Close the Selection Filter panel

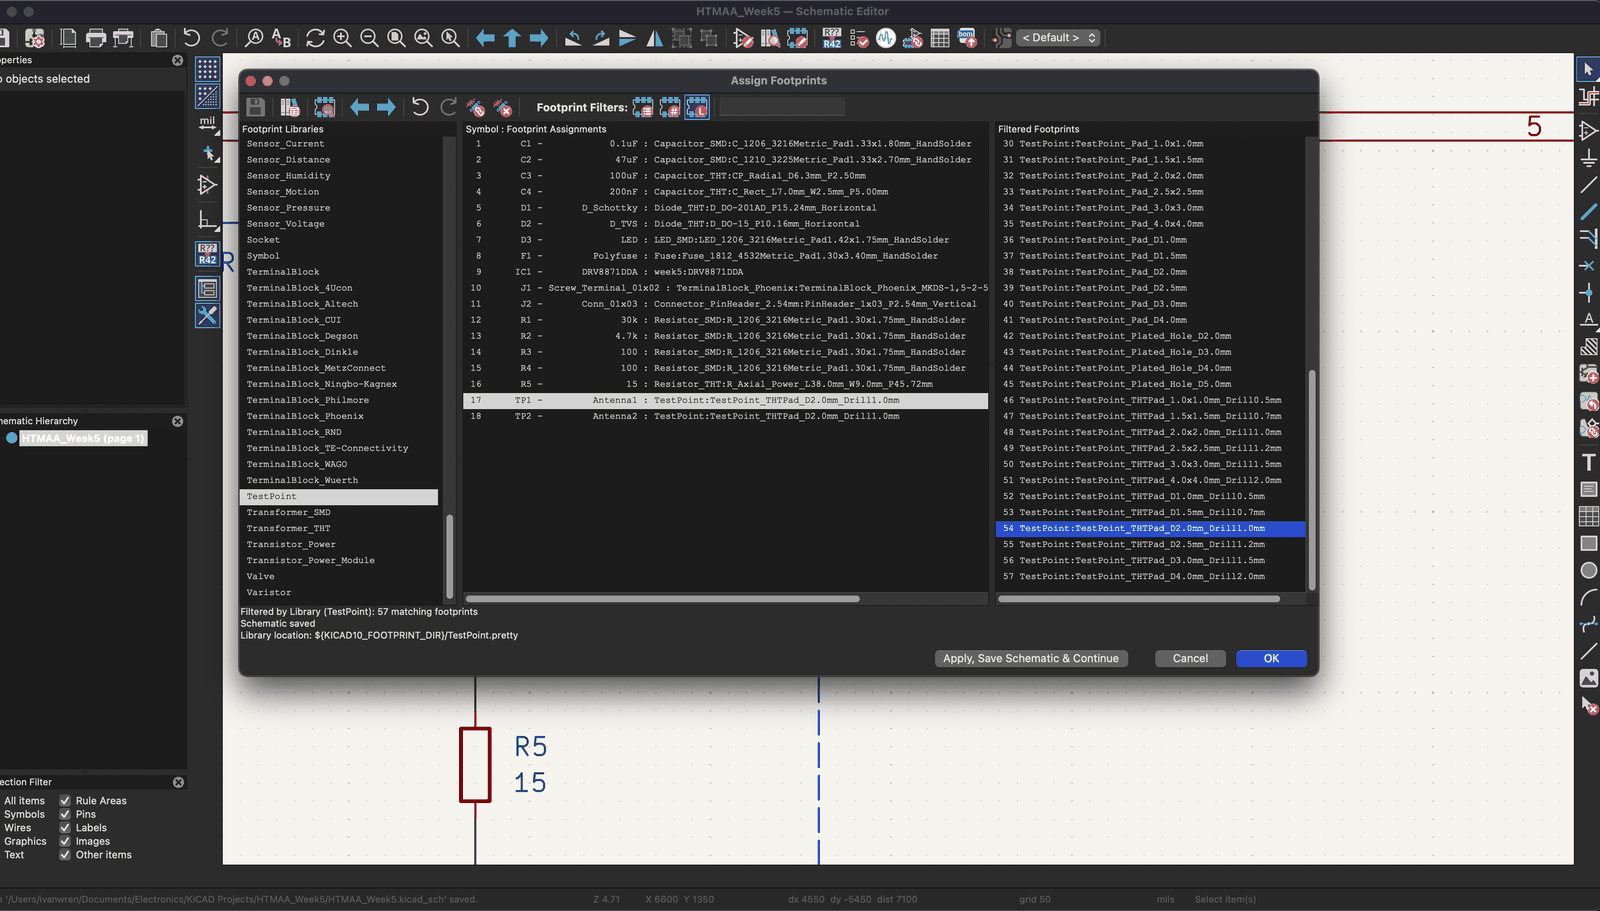(x=178, y=782)
